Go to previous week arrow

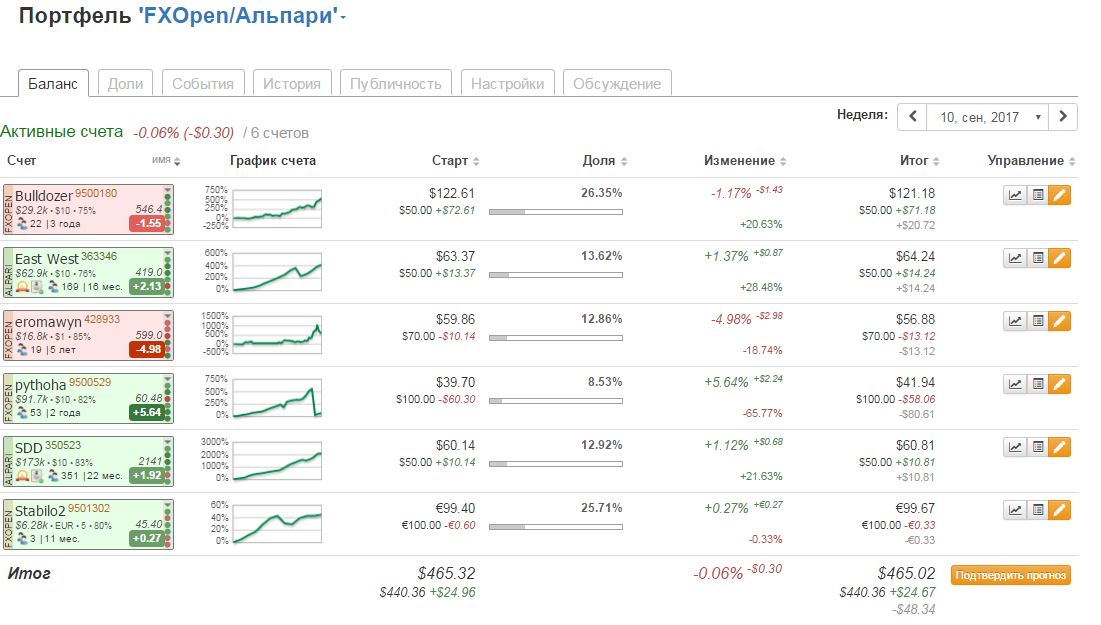(x=912, y=117)
